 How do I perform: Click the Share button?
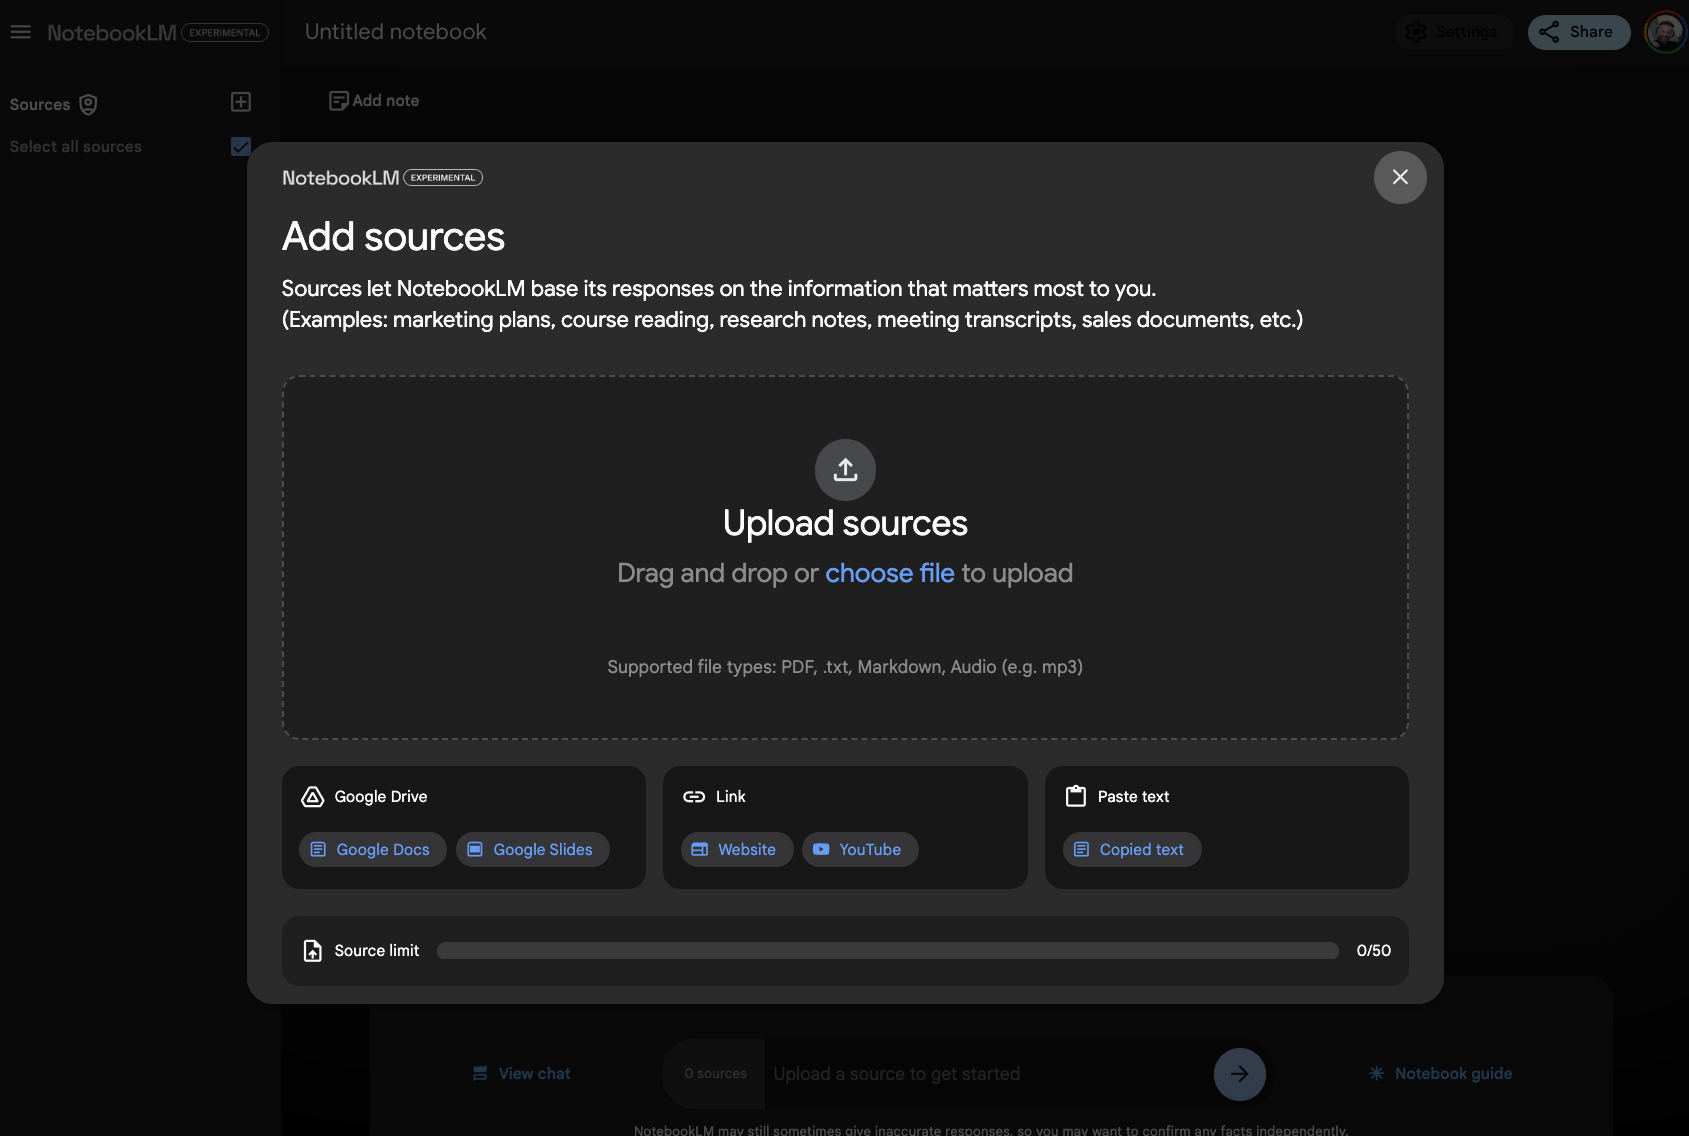point(1579,32)
